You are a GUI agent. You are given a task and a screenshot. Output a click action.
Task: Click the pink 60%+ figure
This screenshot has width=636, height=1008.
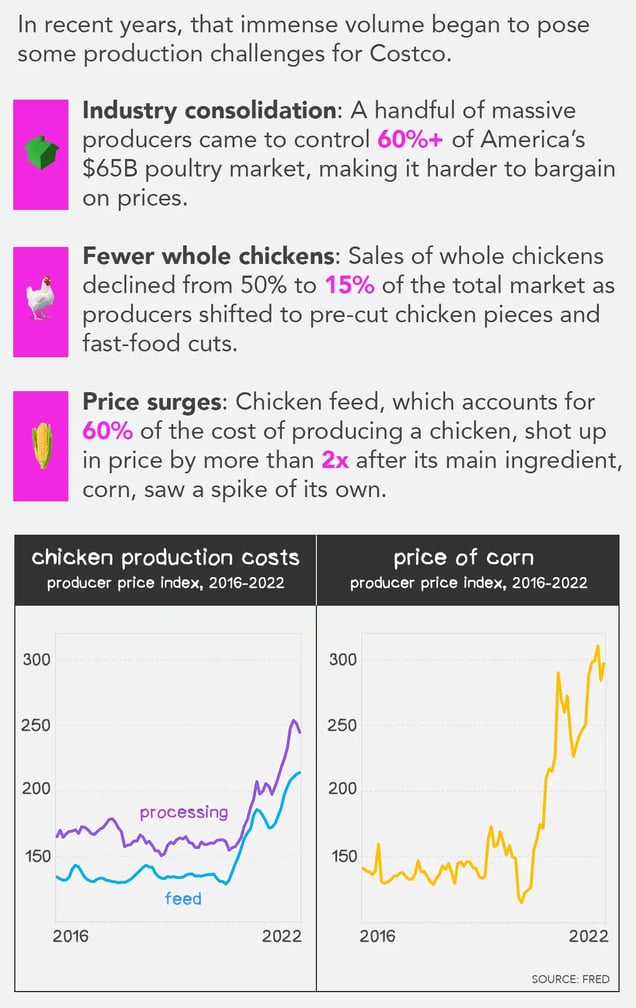click(410, 139)
